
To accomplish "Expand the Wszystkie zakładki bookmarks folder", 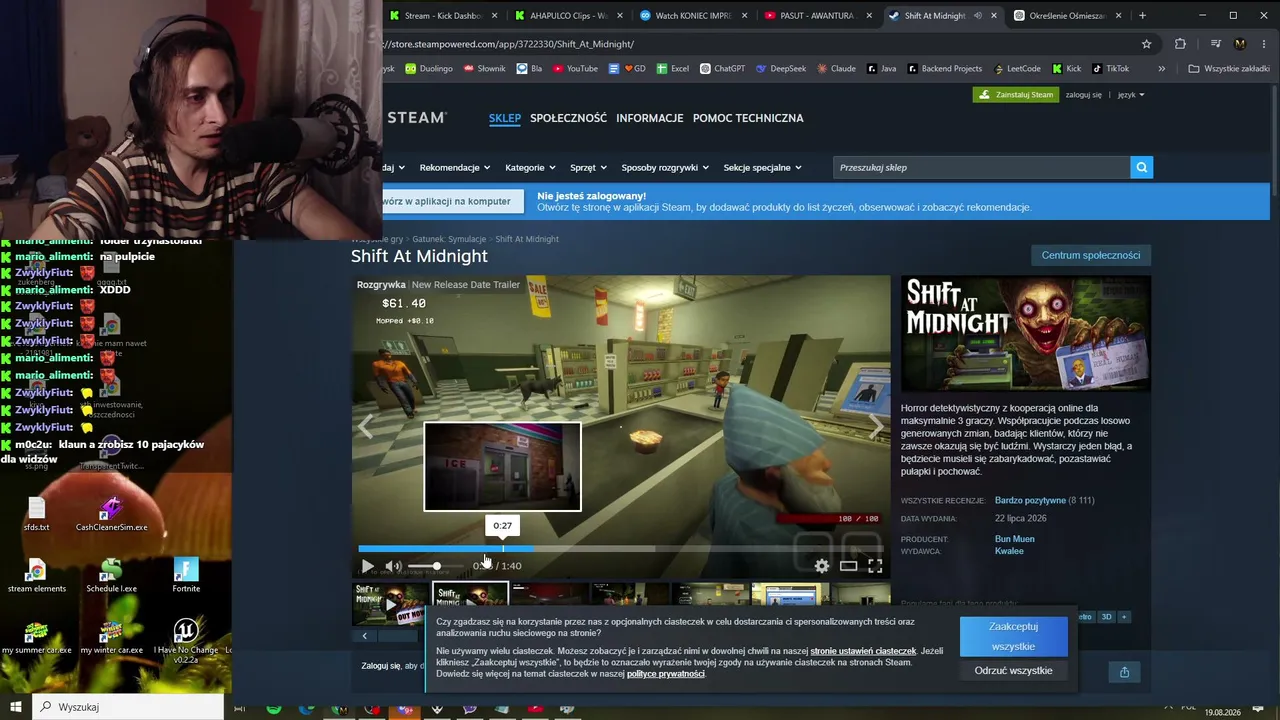I will coord(1228,69).
